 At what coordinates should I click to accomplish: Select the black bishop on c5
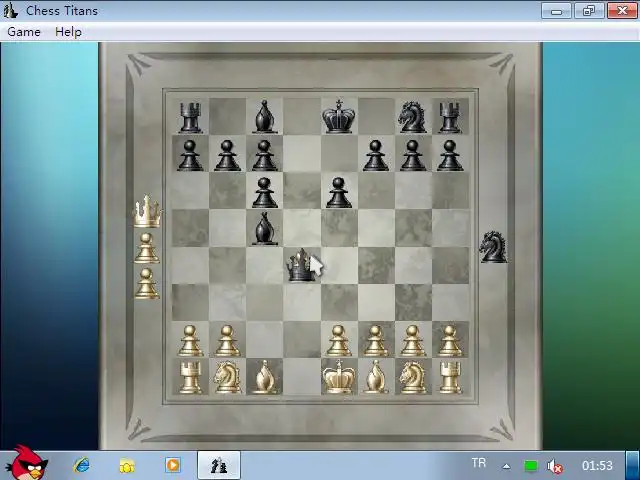point(264,229)
